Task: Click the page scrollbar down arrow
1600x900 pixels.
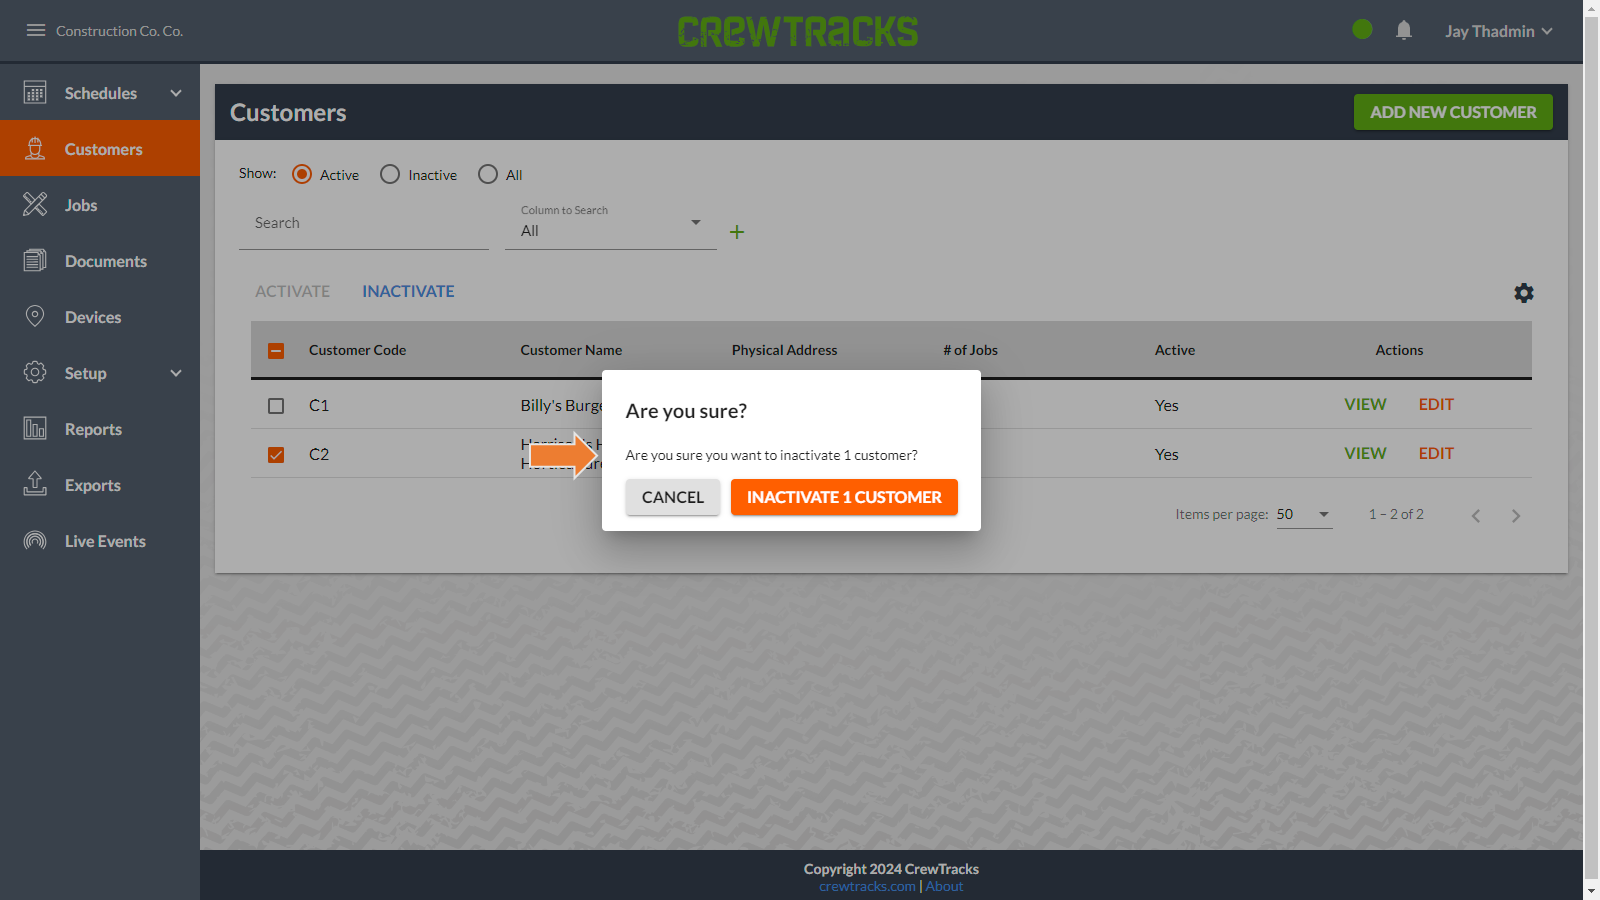Action: (1592, 890)
